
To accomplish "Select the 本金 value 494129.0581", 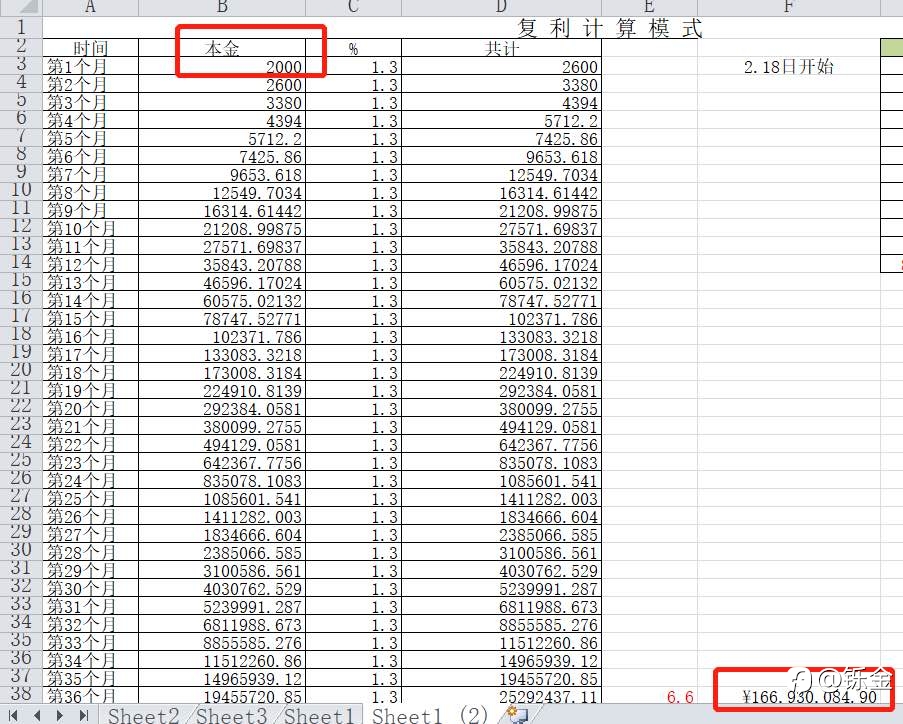I will [222, 444].
